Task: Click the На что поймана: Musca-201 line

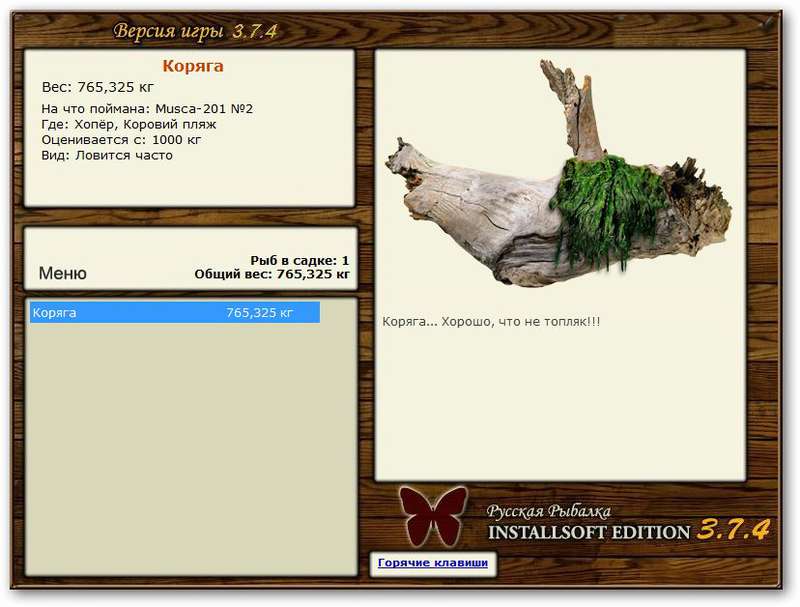Action: [147, 109]
